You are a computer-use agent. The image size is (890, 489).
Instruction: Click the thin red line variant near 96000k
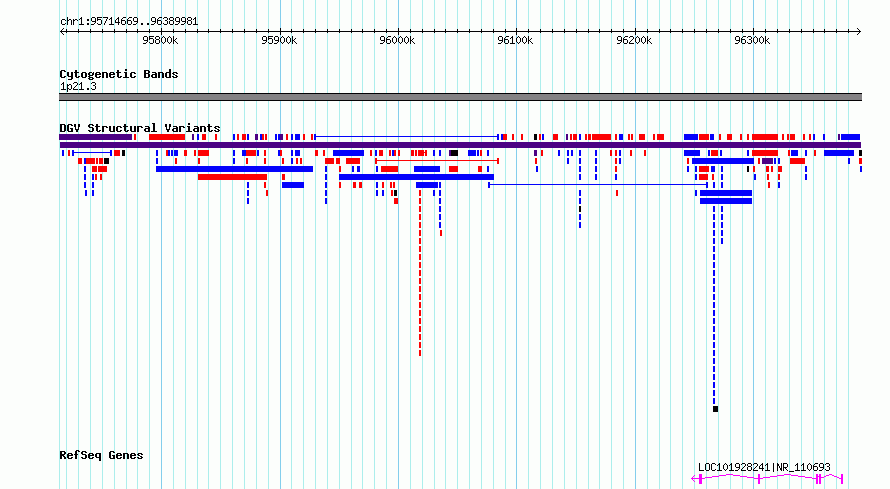coord(437,161)
